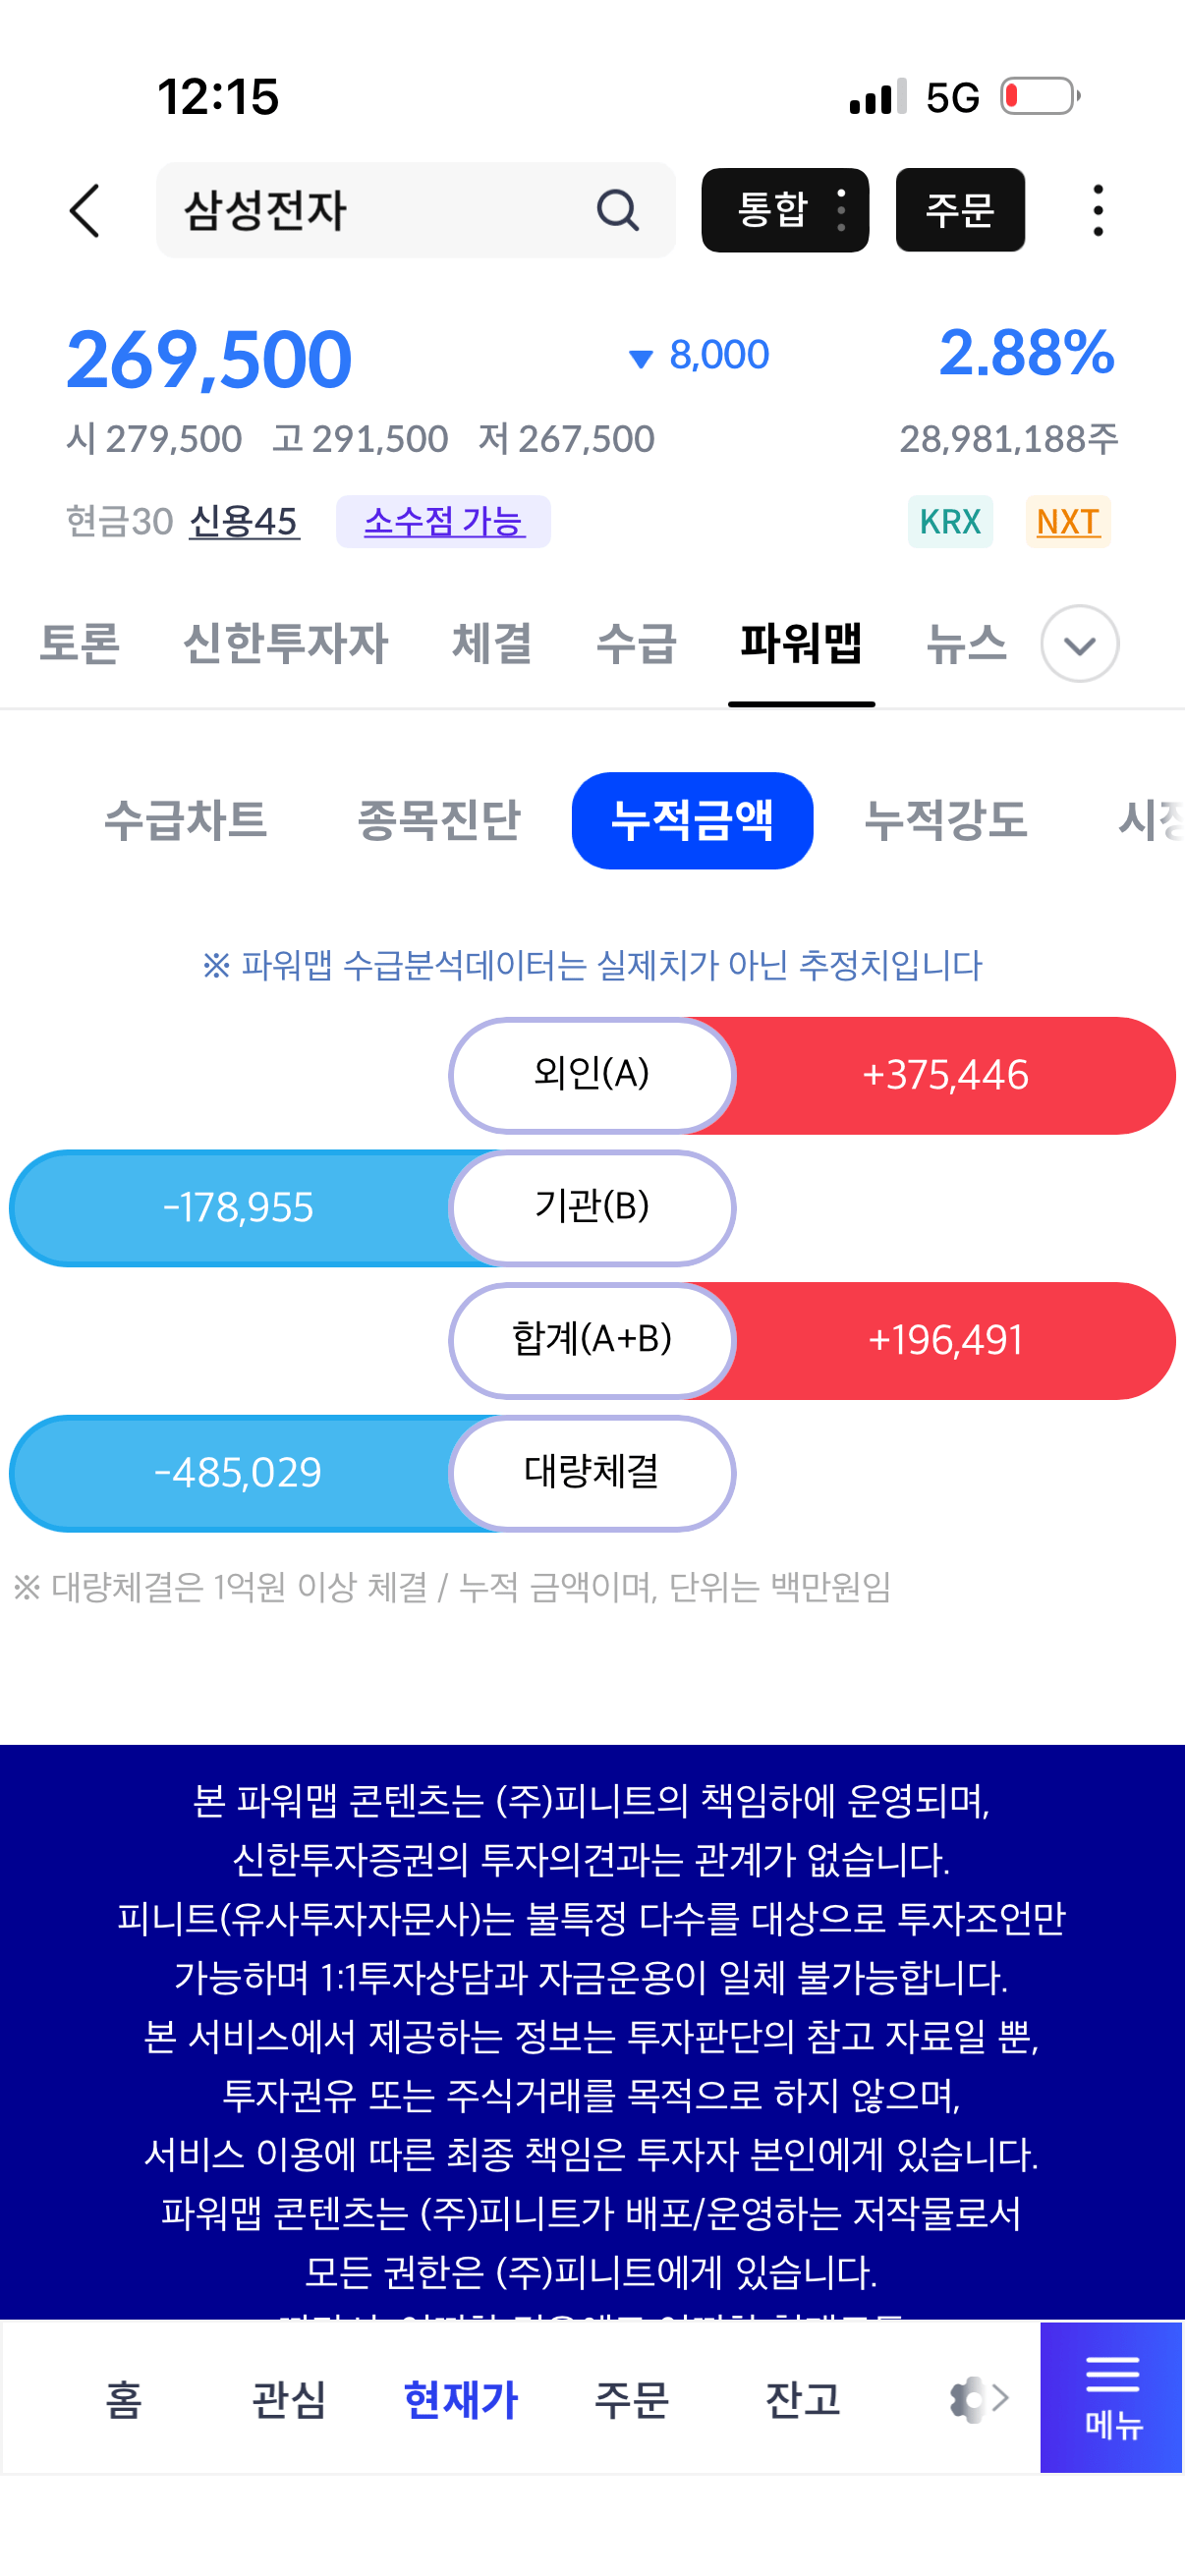Viewport: 1185px width, 2576px height.
Task: Open the 신용45 link
Action: (244, 521)
